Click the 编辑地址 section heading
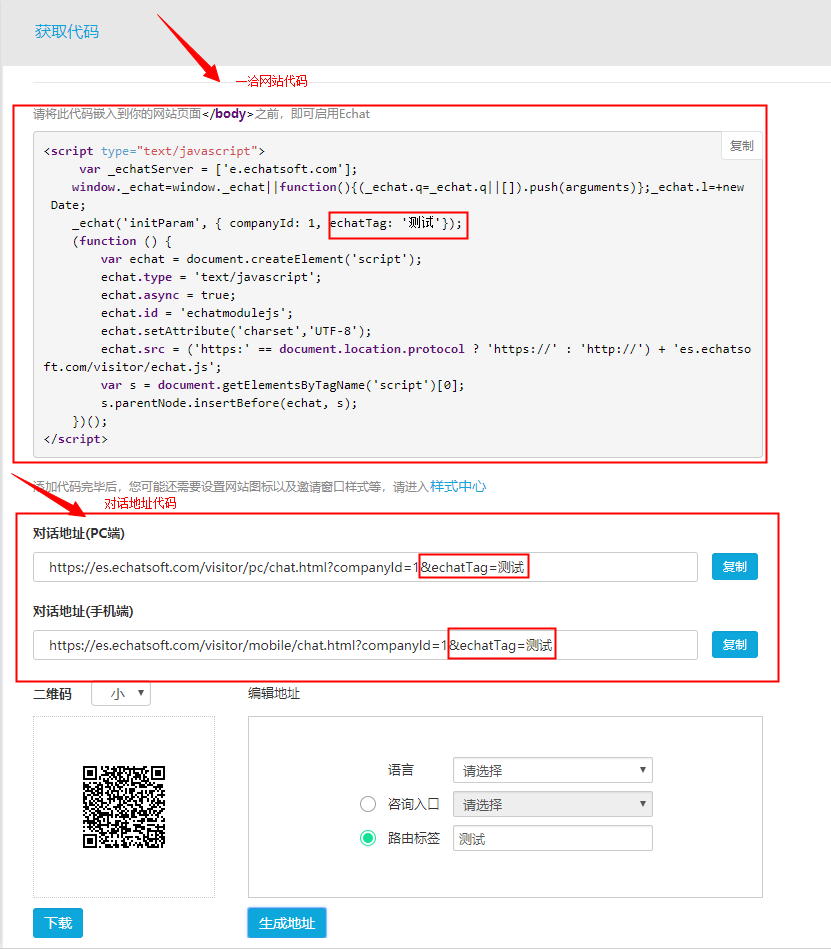Viewport: 831px width, 949px height. pyautogui.click(x=274, y=693)
